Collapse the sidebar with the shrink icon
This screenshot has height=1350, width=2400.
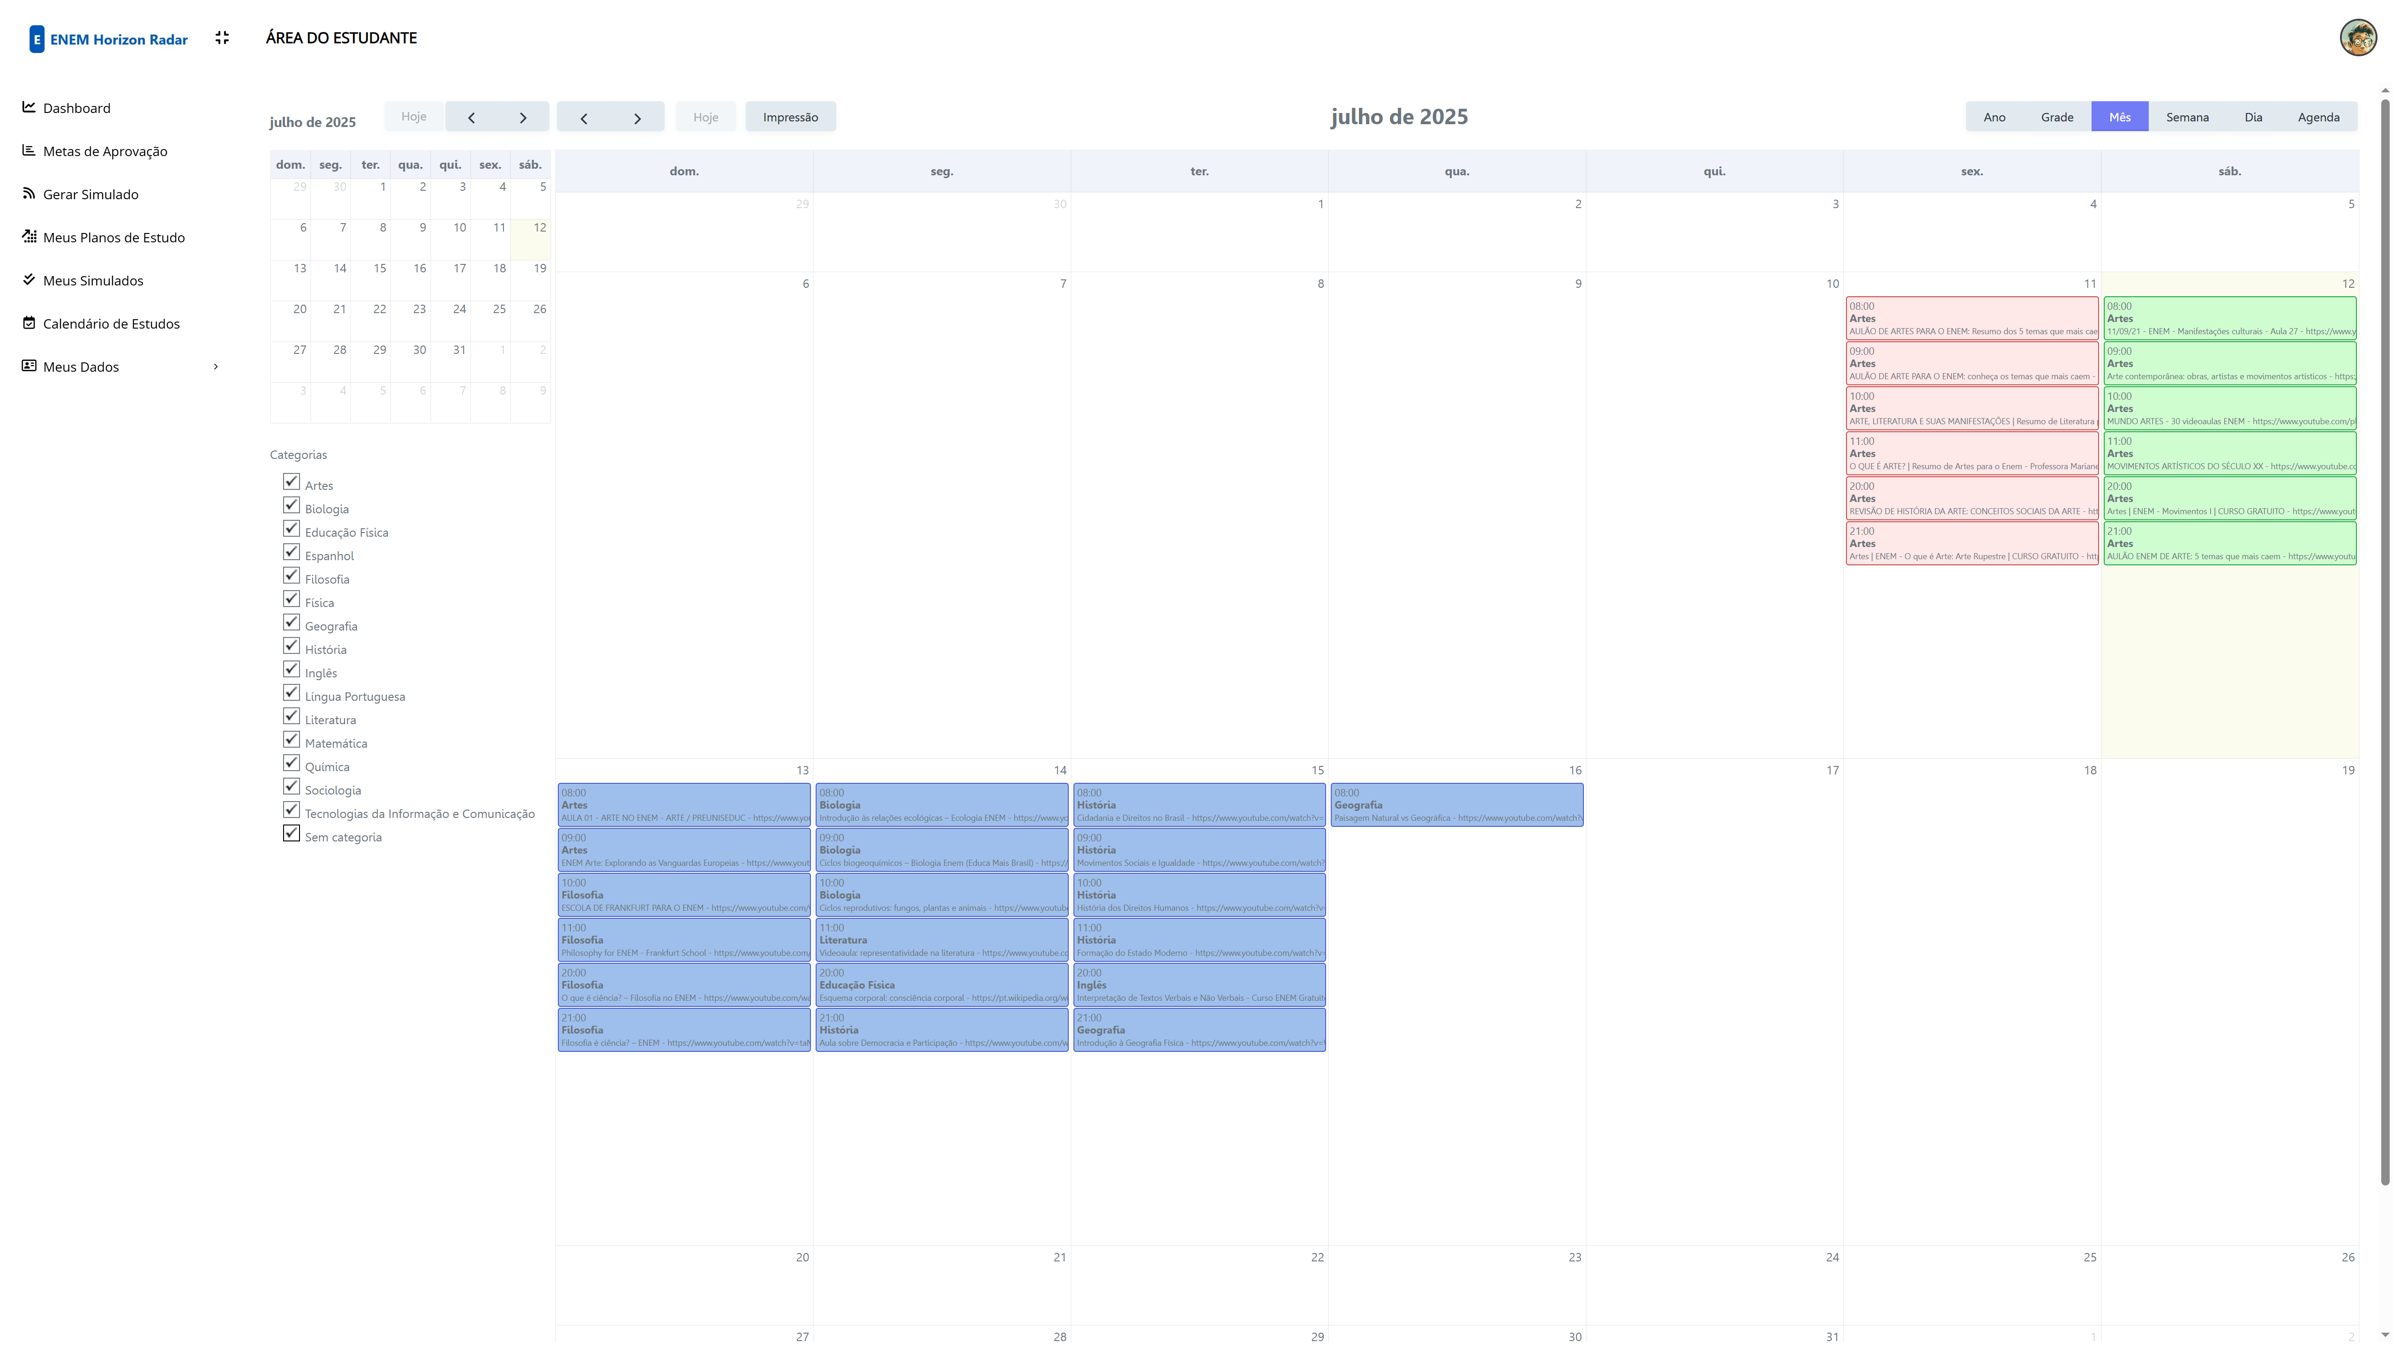tap(222, 38)
